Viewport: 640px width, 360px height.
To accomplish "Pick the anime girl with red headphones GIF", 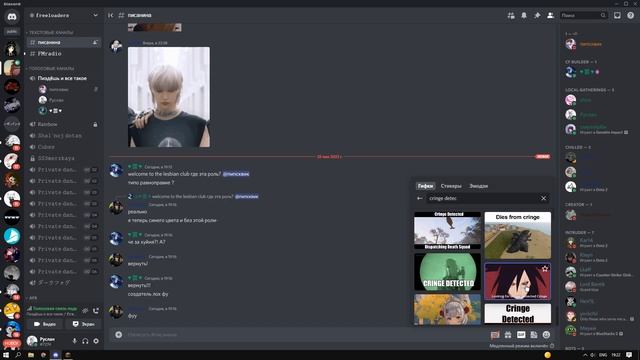I will [447, 309].
